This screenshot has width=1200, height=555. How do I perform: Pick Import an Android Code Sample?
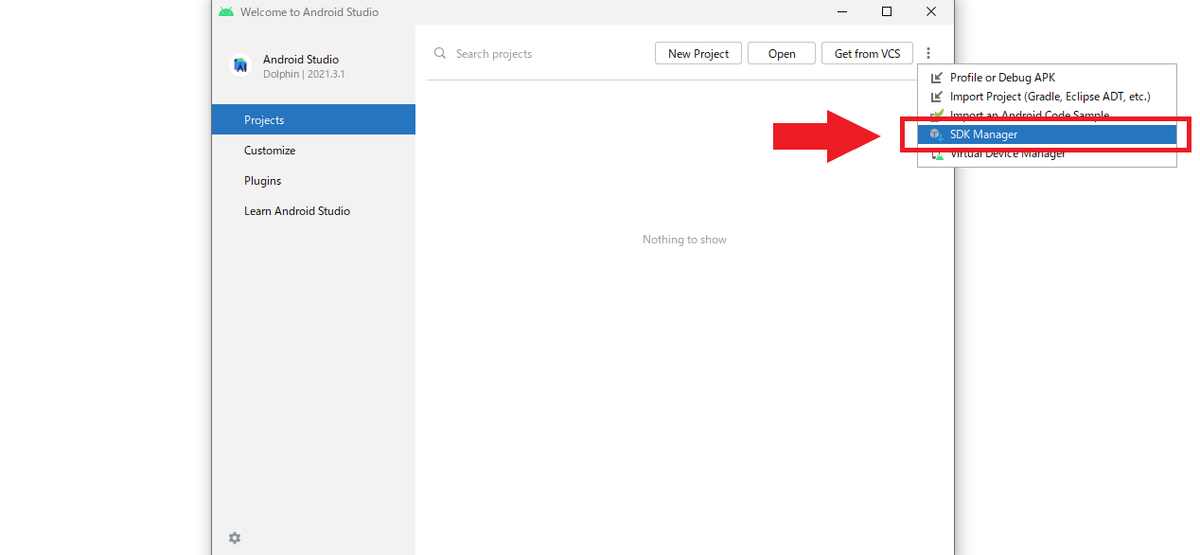(x=1047, y=116)
